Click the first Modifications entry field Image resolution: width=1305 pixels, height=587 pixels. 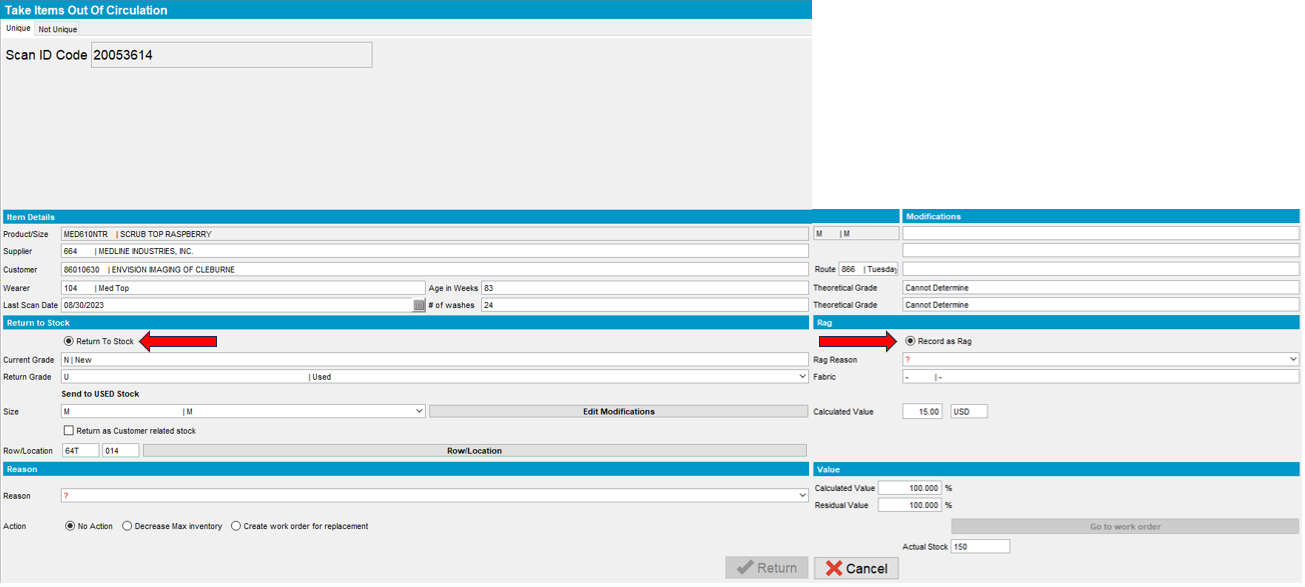click(x=1101, y=234)
